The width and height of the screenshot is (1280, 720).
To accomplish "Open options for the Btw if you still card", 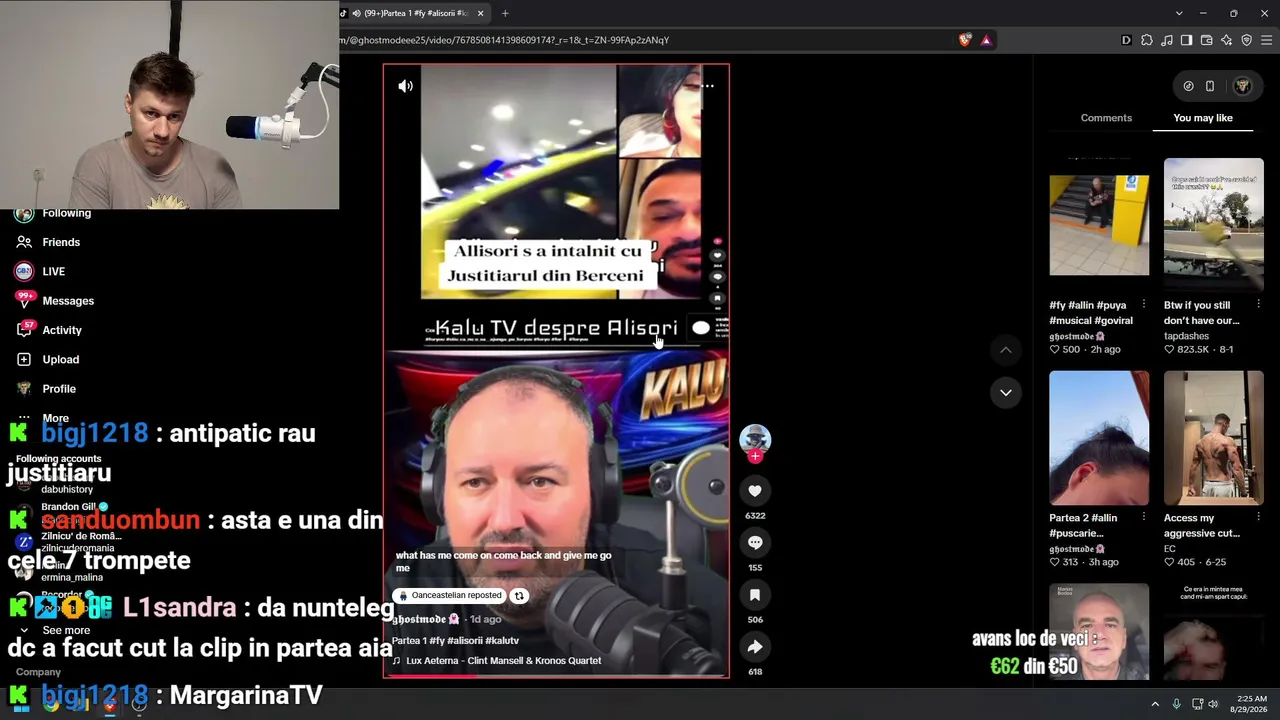I will [1257, 305].
